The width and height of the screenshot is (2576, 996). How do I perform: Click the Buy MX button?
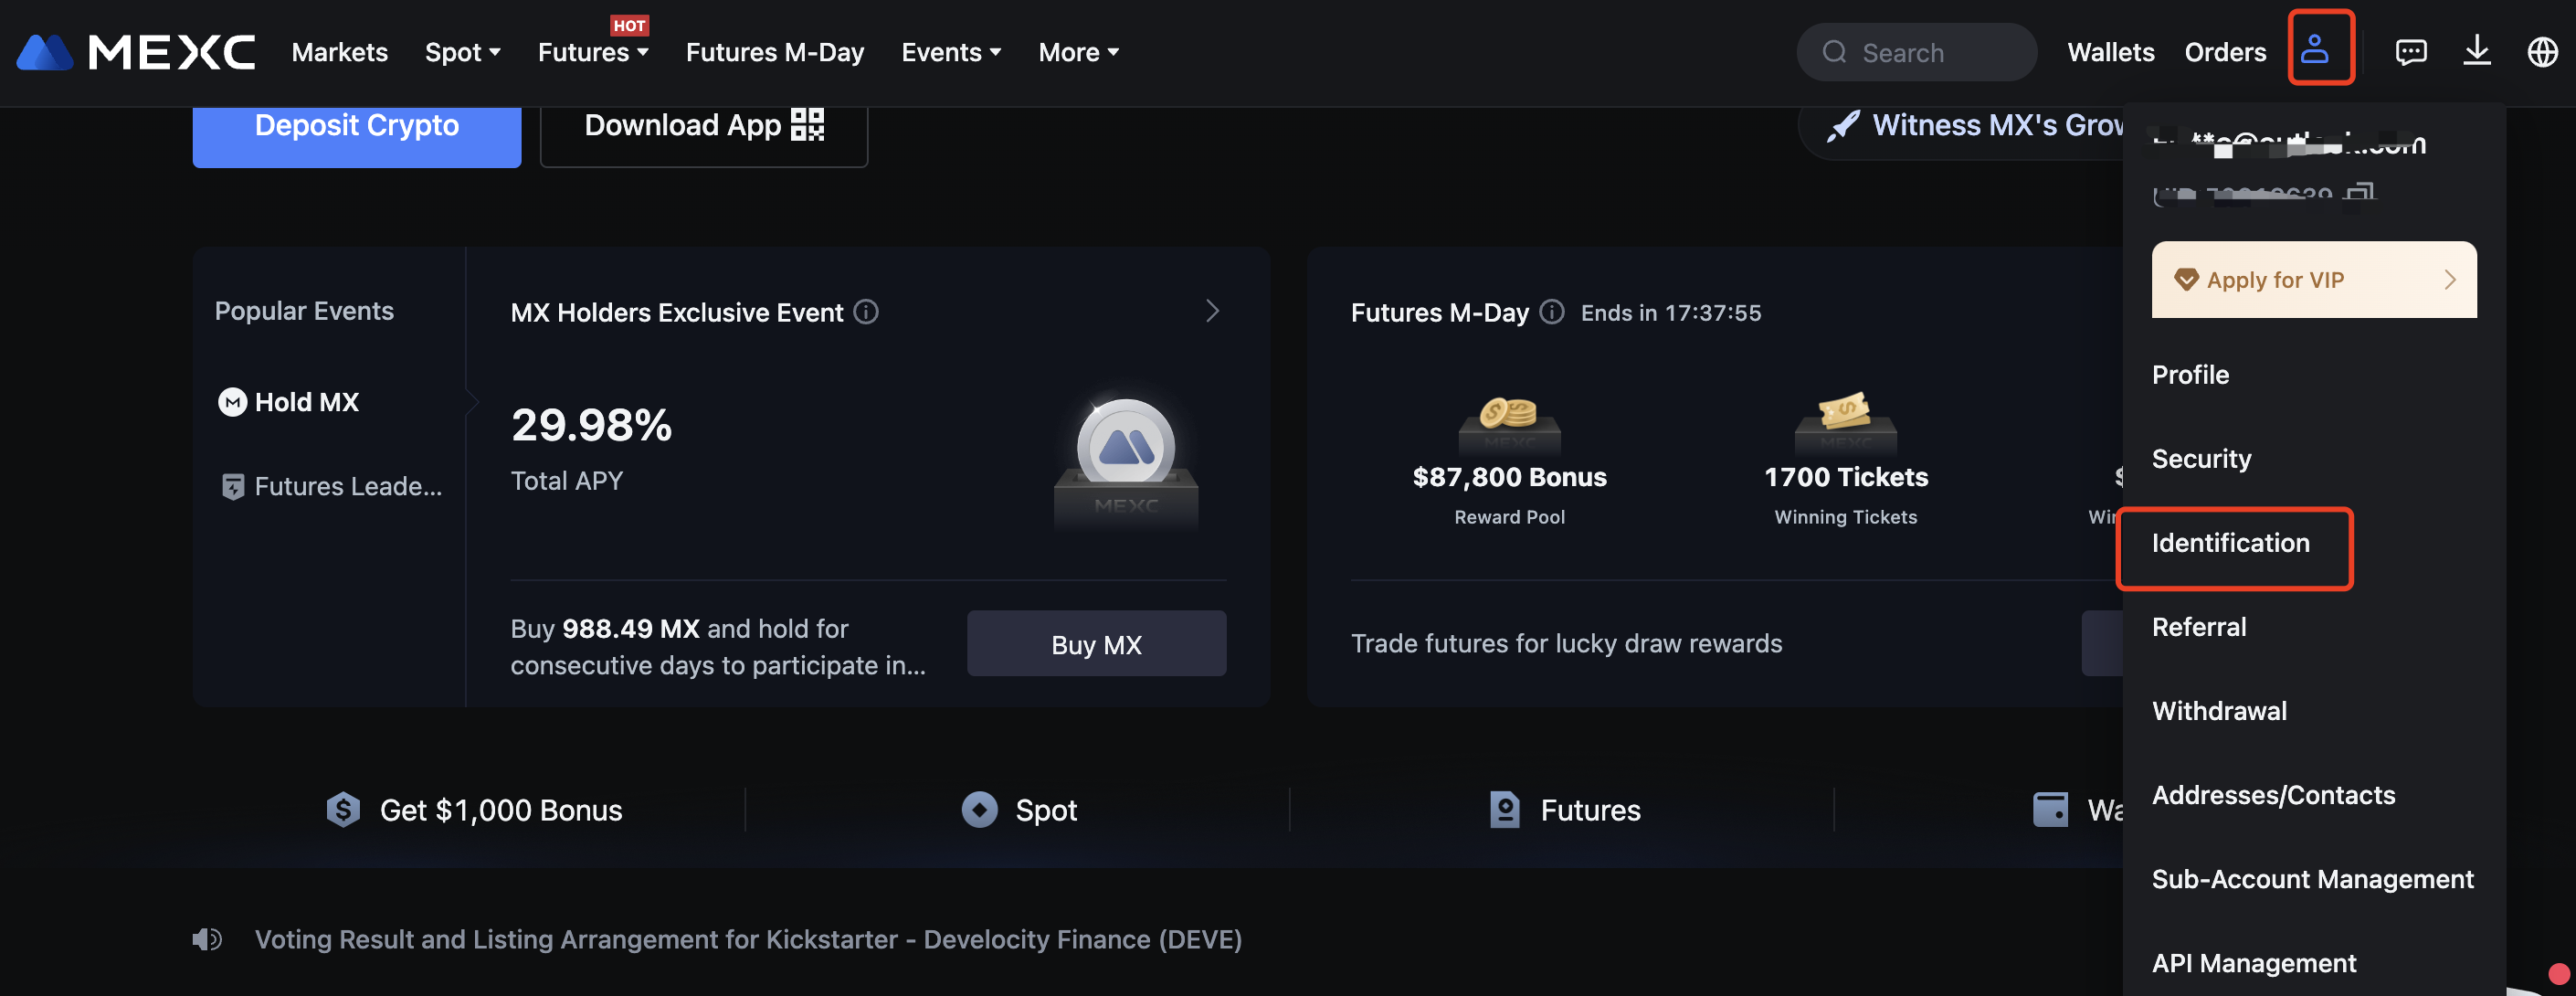[1096, 644]
